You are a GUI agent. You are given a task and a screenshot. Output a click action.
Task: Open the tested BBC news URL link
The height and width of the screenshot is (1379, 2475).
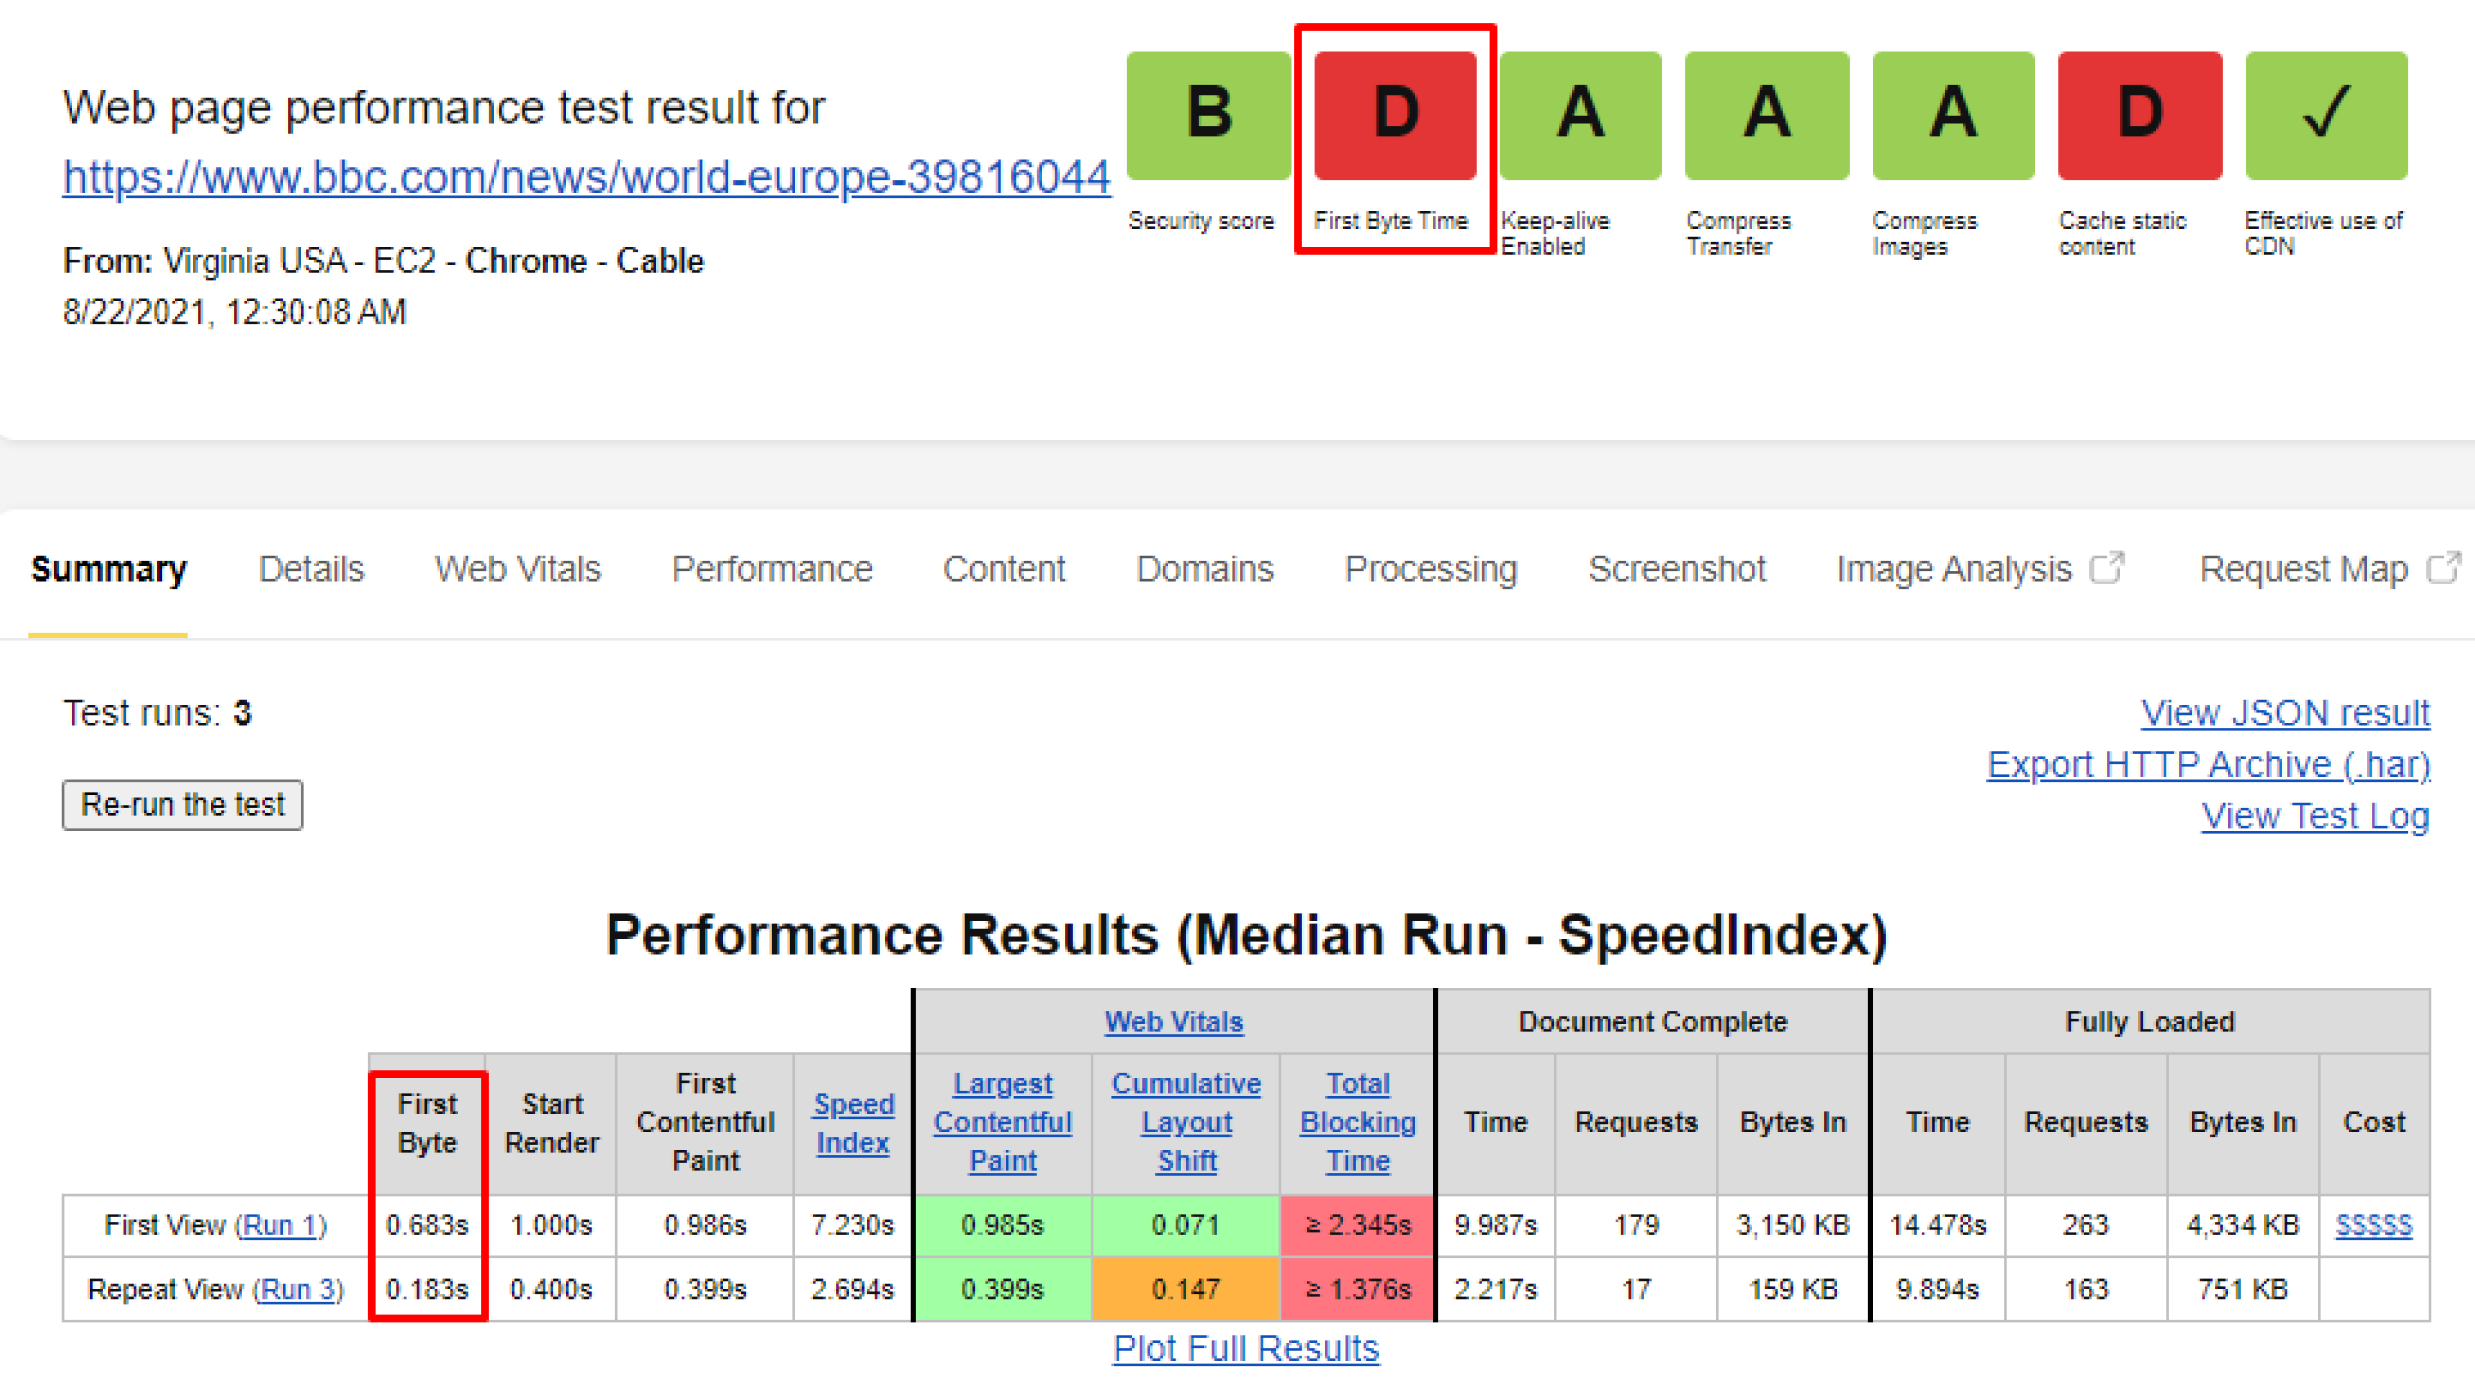click(587, 177)
